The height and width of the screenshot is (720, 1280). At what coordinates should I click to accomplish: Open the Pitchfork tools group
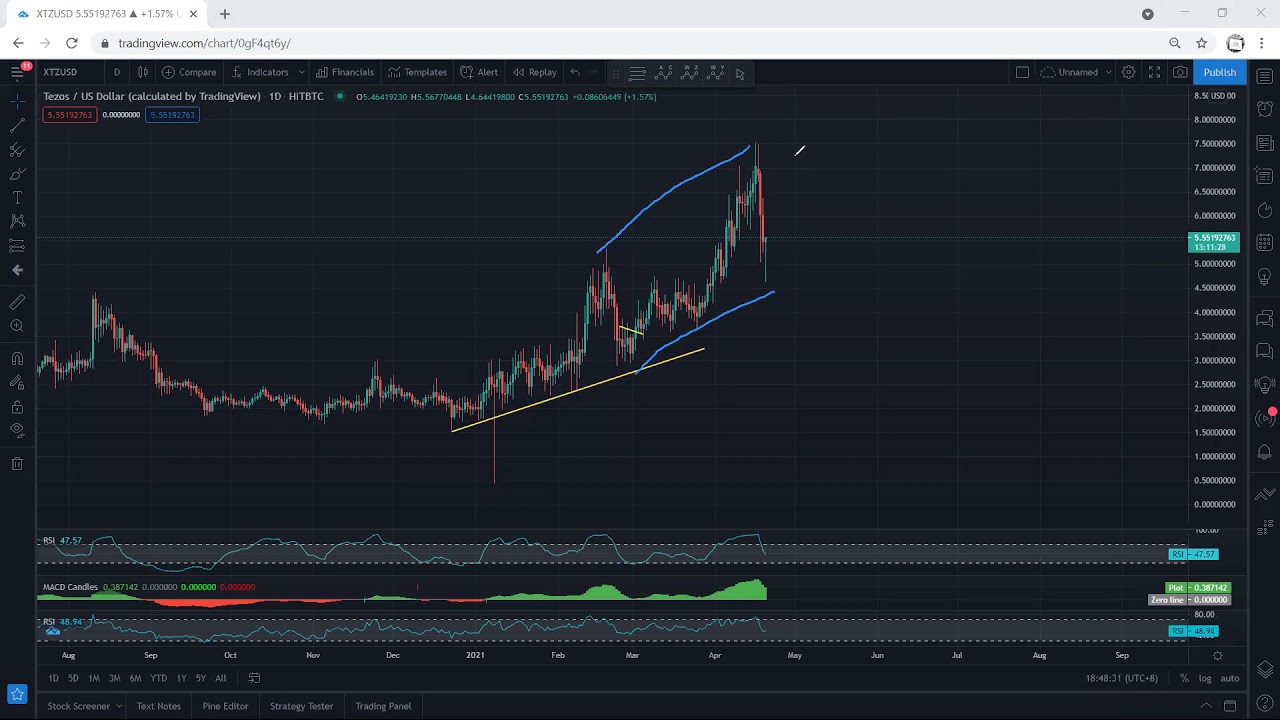pyautogui.click(x=17, y=150)
